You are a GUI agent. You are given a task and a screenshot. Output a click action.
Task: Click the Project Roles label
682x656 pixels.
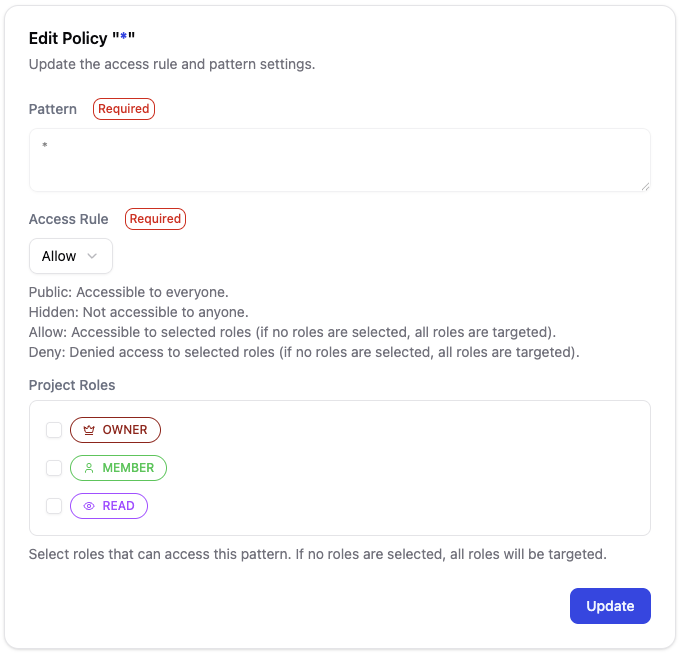pos(72,385)
